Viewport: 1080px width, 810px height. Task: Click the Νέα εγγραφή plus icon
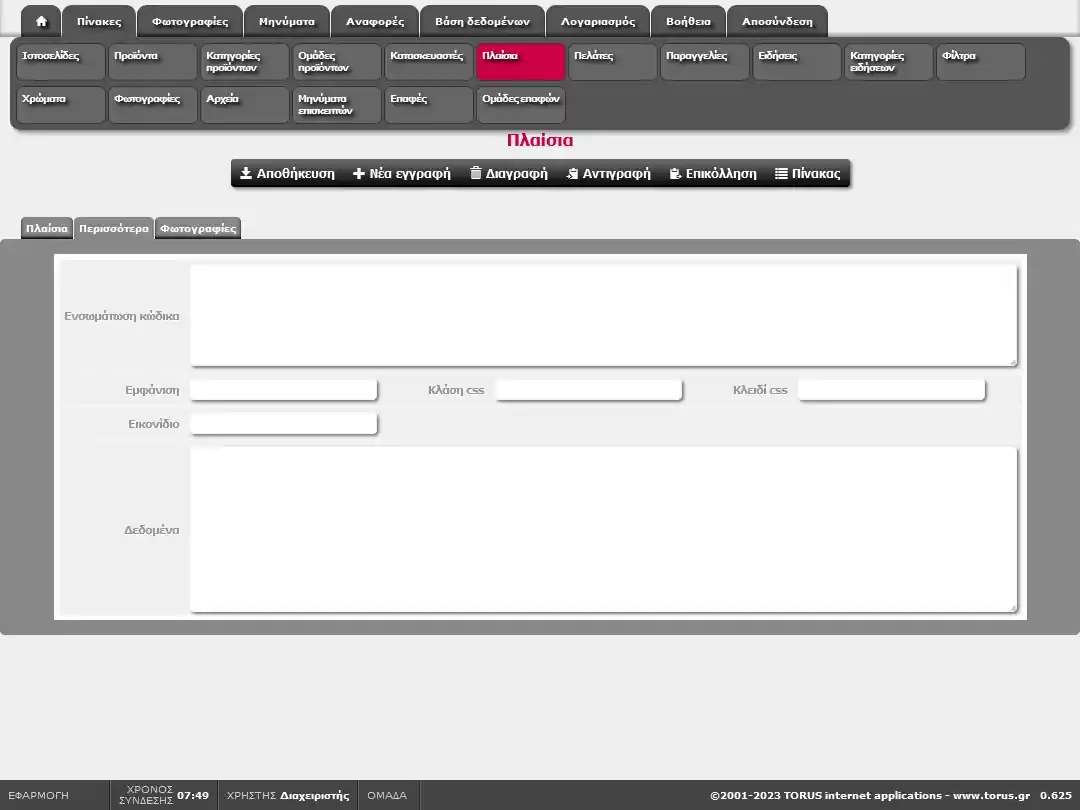pos(359,174)
